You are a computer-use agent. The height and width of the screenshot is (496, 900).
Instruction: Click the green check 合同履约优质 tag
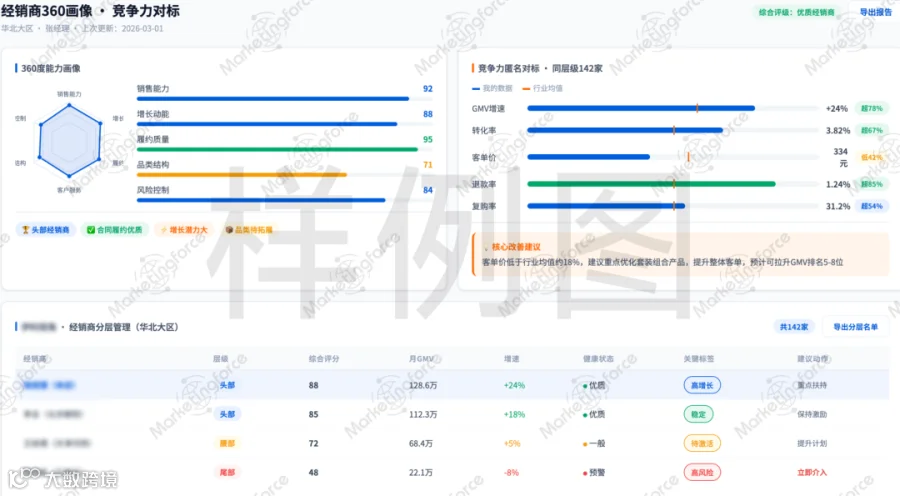pyautogui.click(x=114, y=230)
